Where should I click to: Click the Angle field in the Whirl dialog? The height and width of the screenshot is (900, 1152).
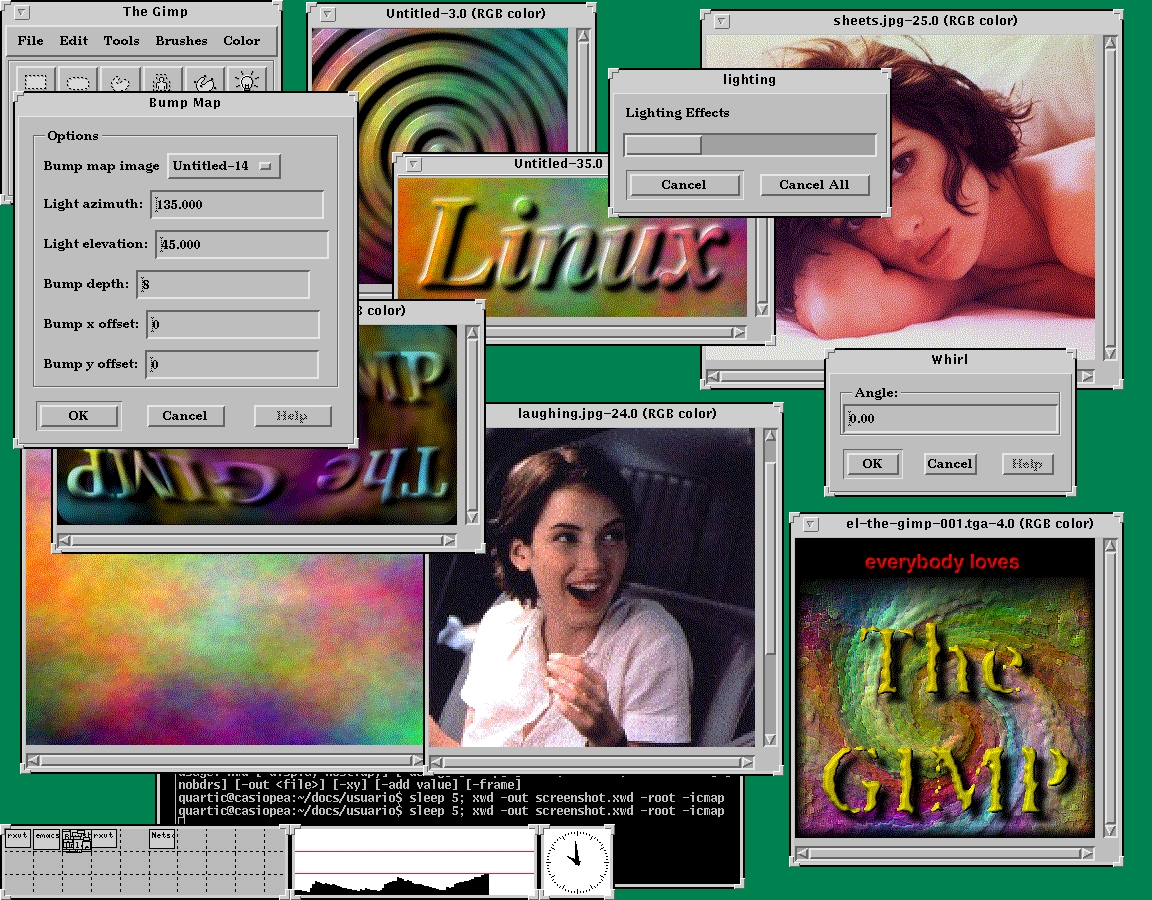coord(950,419)
